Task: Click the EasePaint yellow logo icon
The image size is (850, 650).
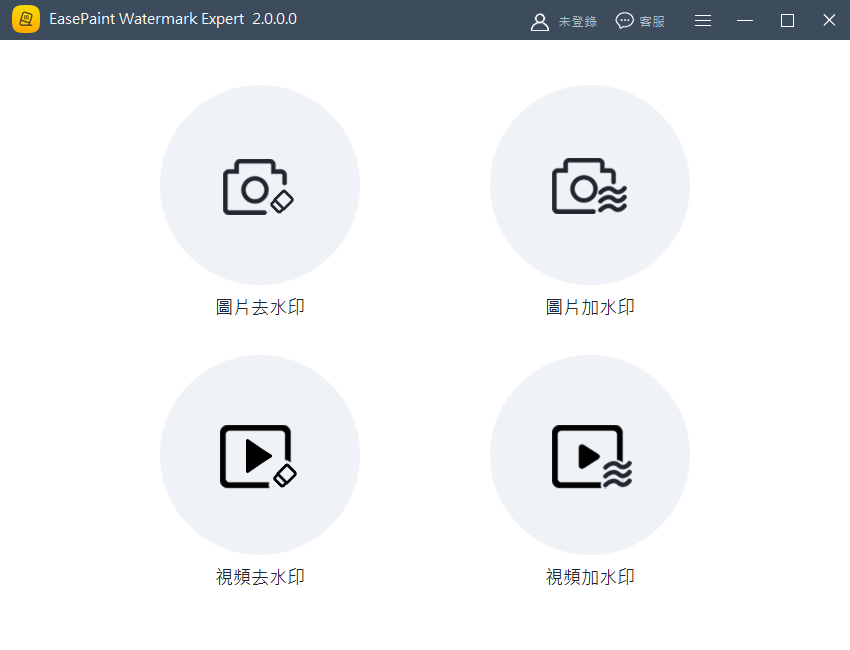Action: click(26, 19)
